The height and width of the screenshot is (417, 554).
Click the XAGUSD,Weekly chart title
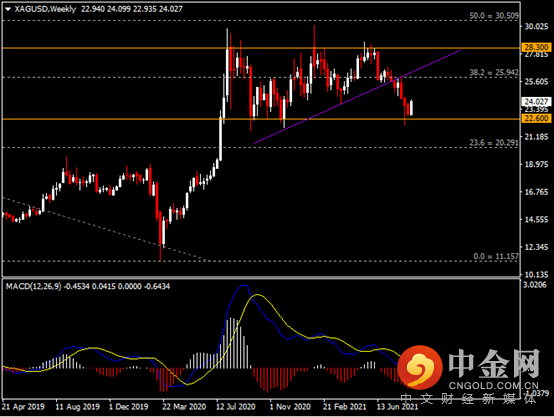pyautogui.click(x=45, y=9)
